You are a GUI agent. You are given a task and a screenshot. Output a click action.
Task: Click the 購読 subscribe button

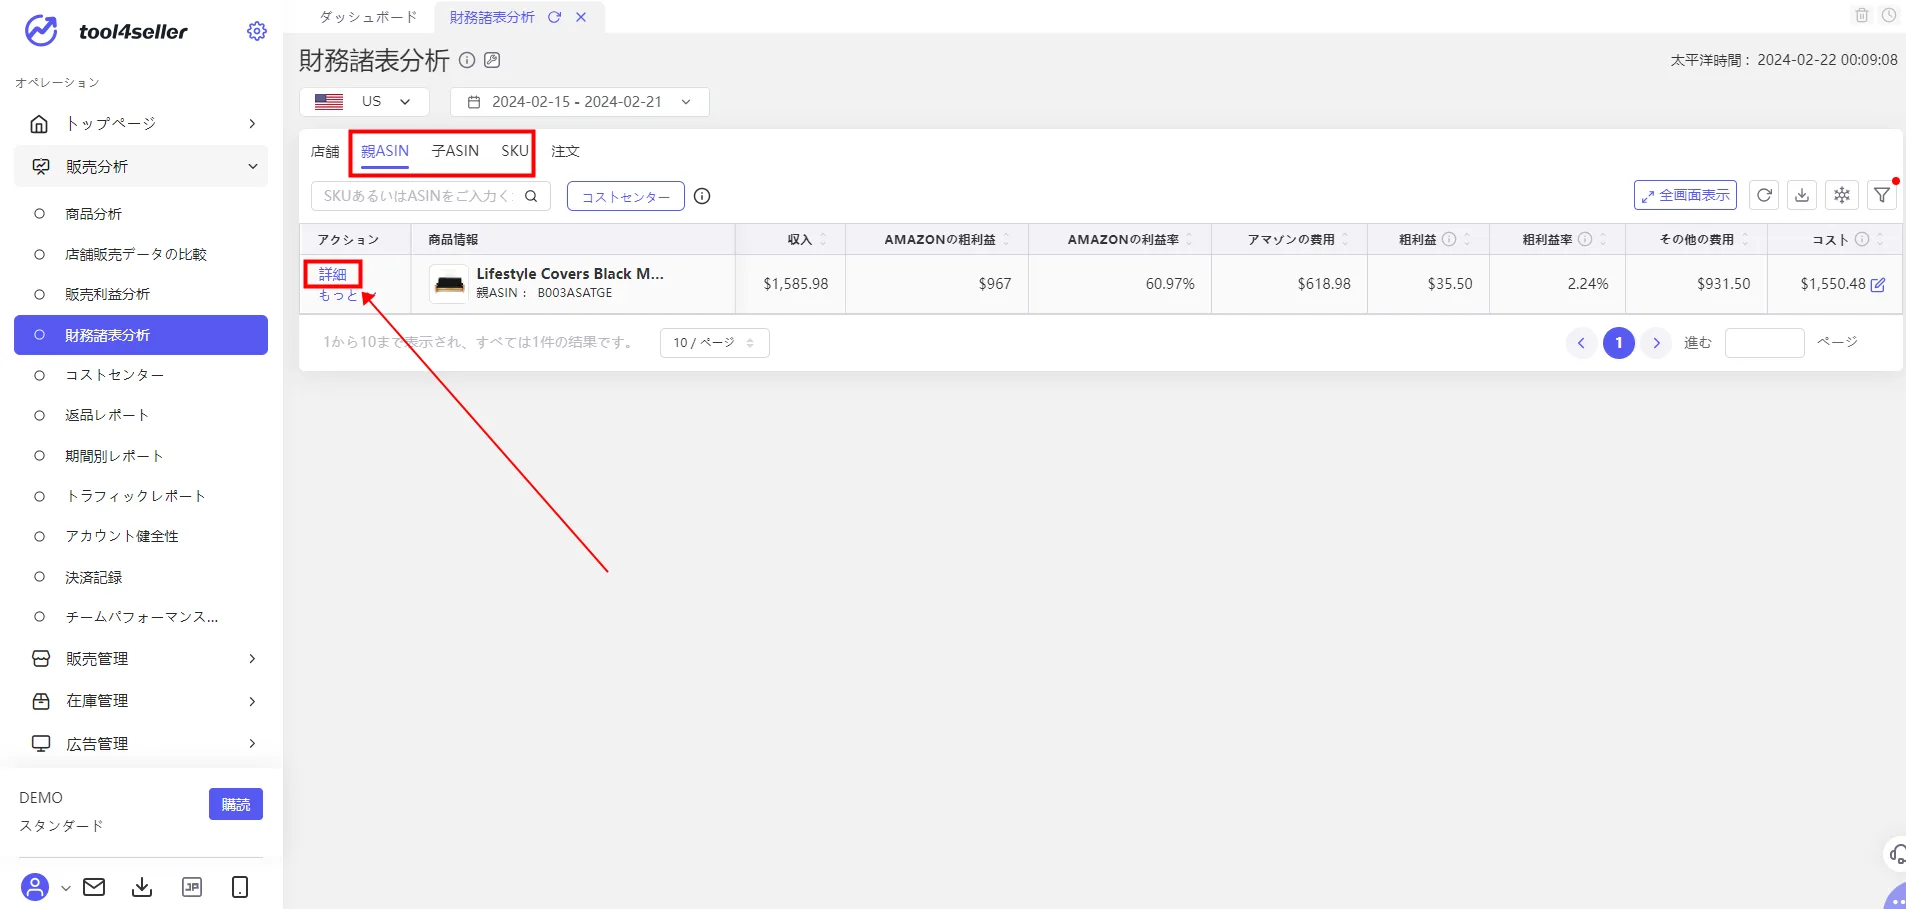236,804
